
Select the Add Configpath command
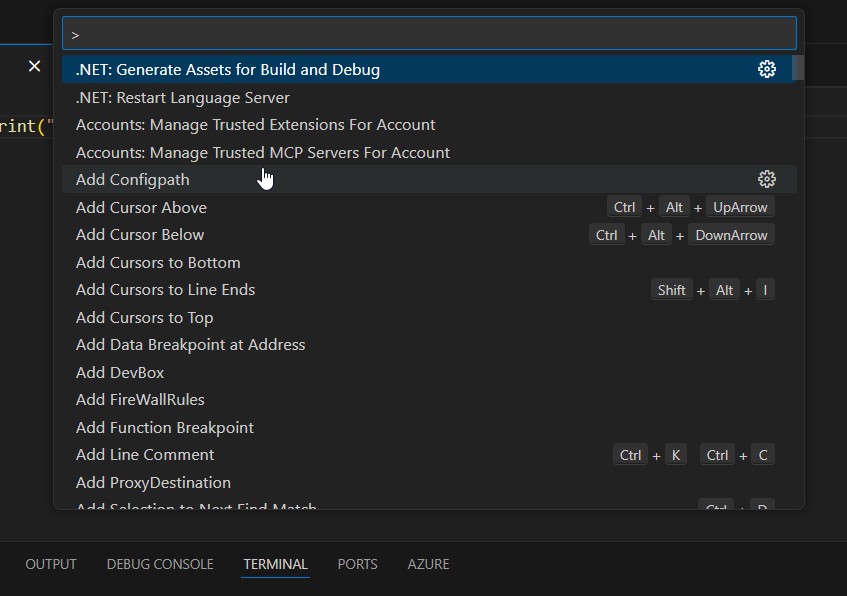(133, 180)
